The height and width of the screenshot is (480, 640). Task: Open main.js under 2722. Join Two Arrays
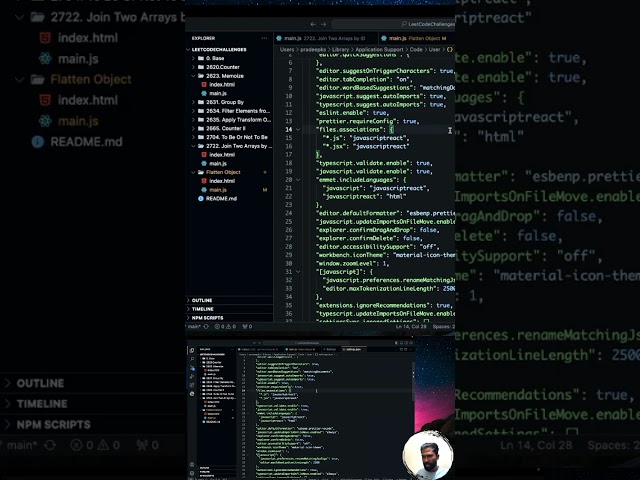(218, 163)
